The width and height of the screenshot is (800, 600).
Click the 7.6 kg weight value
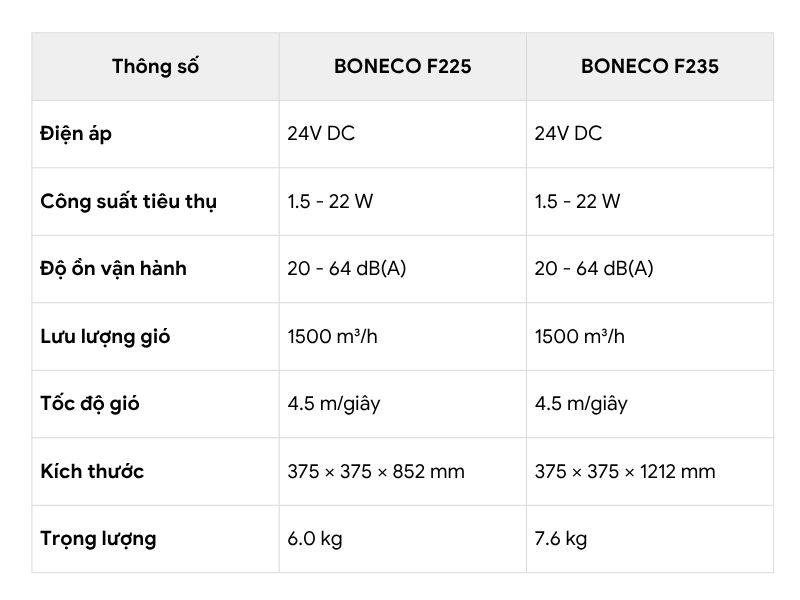click(x=561, y=539)
